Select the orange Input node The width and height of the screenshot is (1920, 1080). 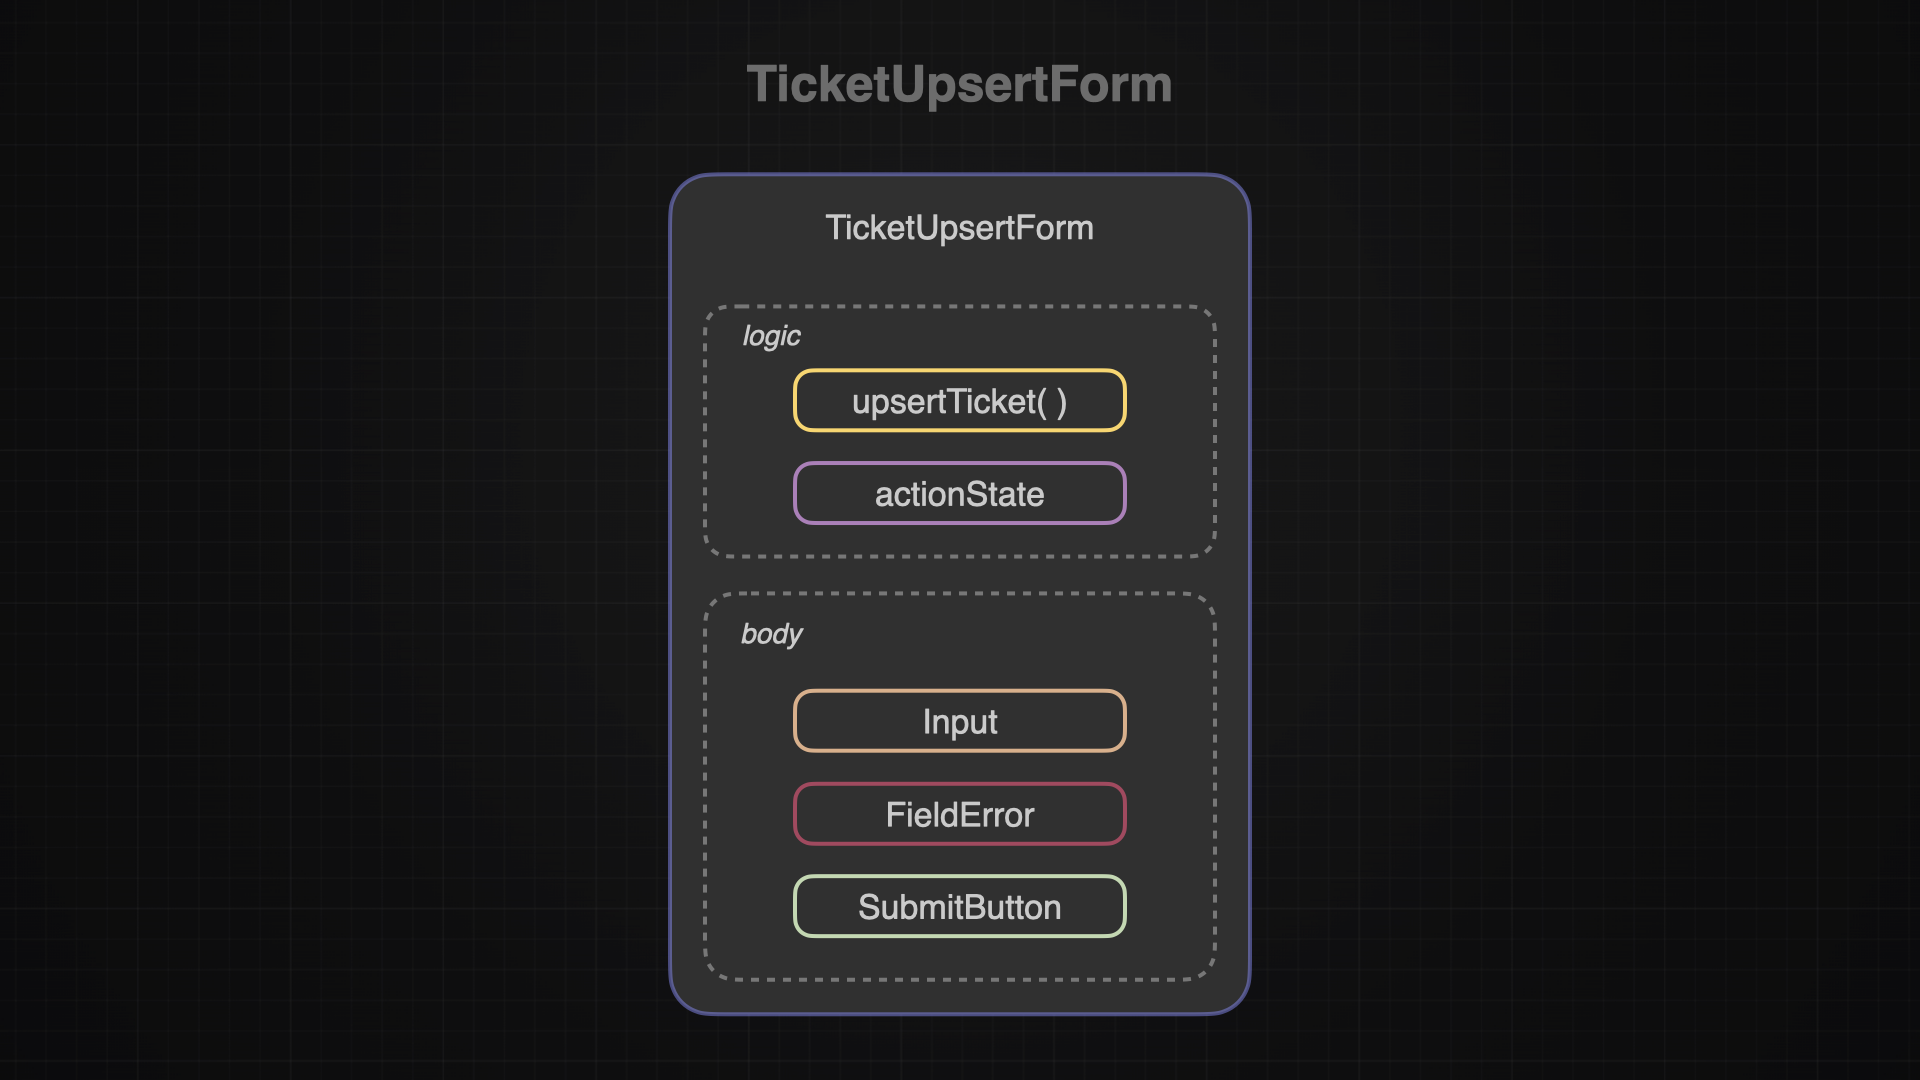958,721
